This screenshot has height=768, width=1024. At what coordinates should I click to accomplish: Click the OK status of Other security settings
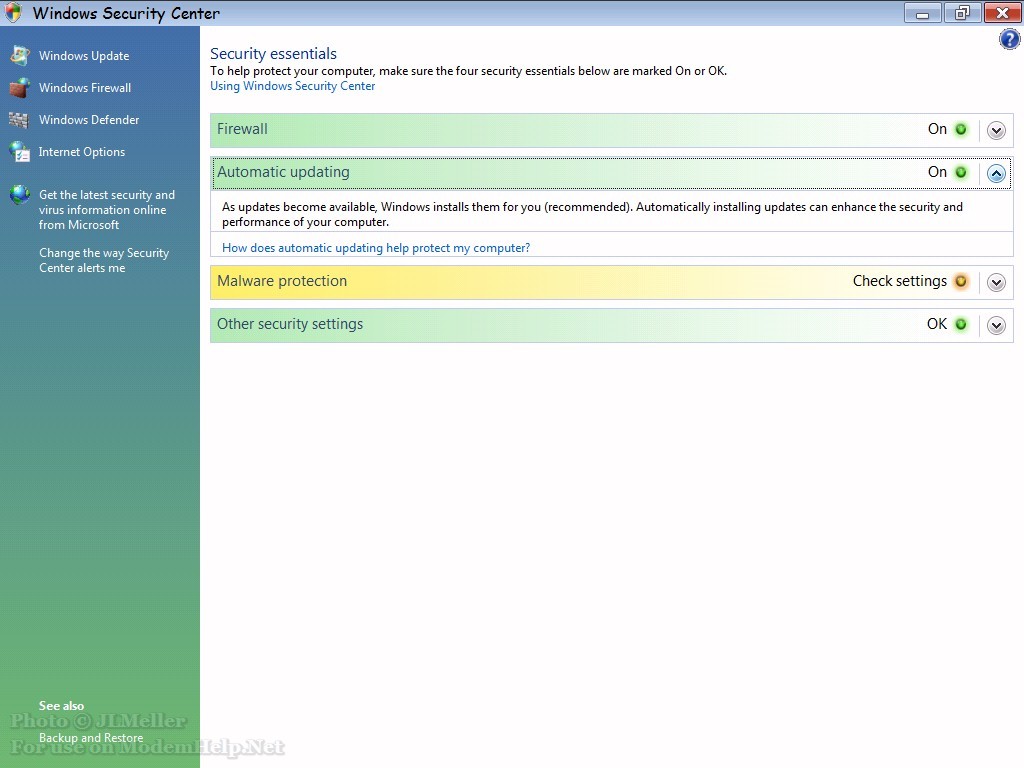point(936,324)
